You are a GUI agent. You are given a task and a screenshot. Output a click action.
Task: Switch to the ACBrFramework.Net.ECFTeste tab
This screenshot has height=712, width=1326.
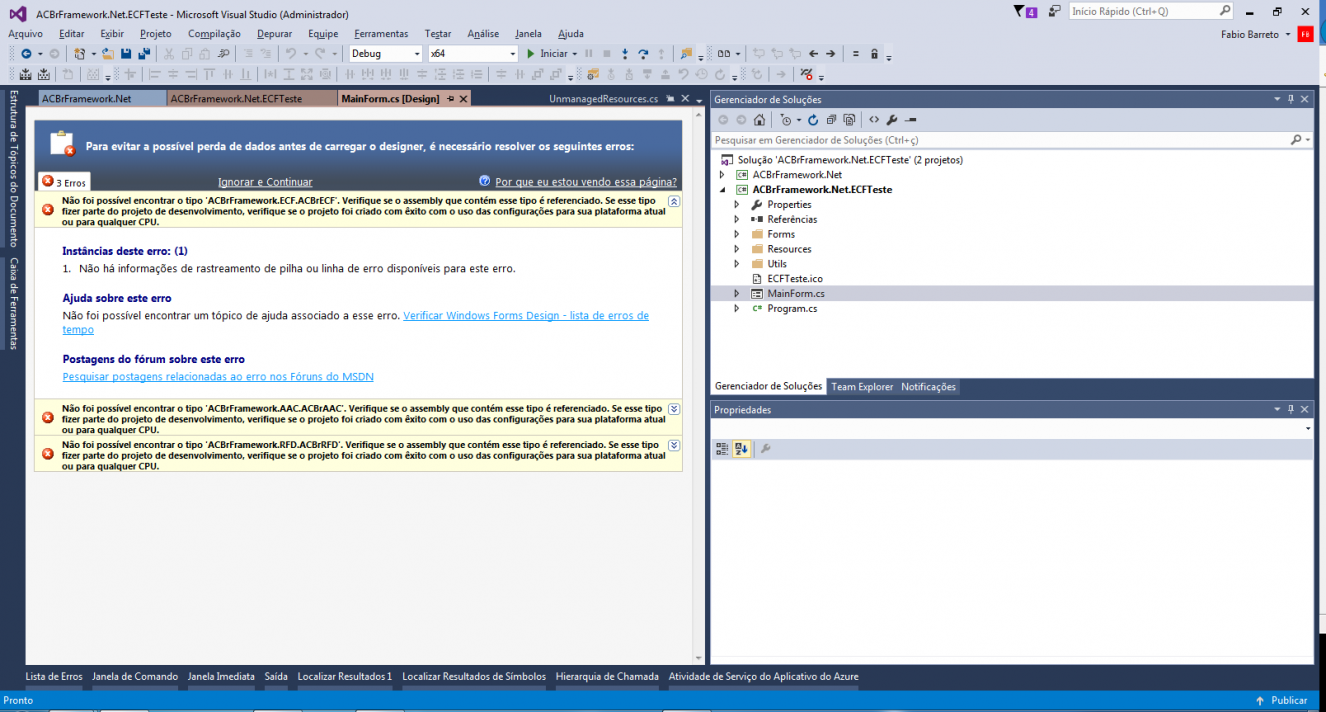[236, 98]
